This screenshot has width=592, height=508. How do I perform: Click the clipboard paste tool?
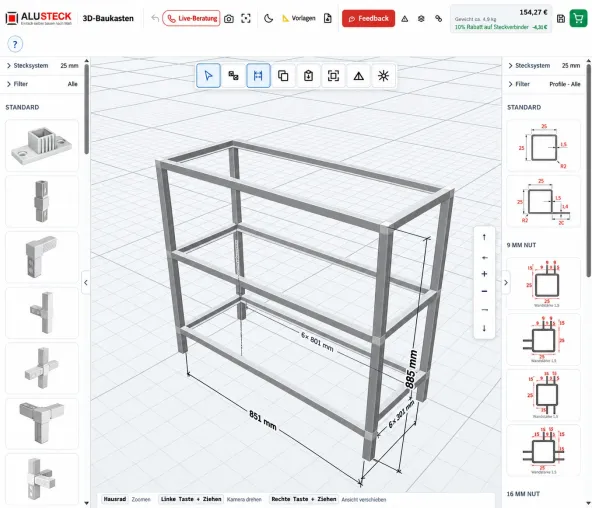click(308, 76)
